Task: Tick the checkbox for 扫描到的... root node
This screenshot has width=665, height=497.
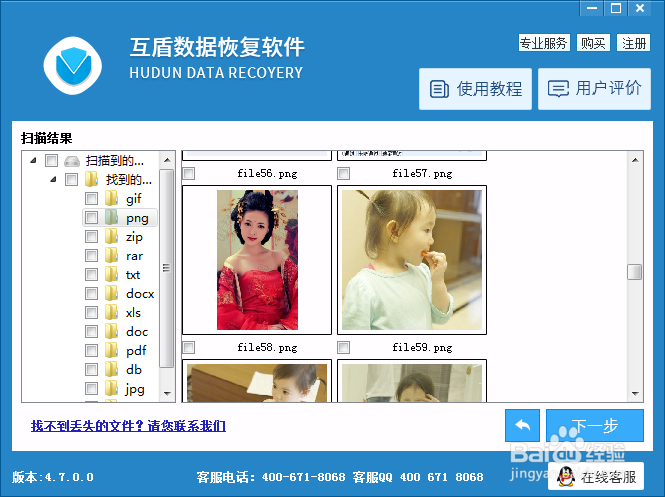Action: tap(51, 161)
